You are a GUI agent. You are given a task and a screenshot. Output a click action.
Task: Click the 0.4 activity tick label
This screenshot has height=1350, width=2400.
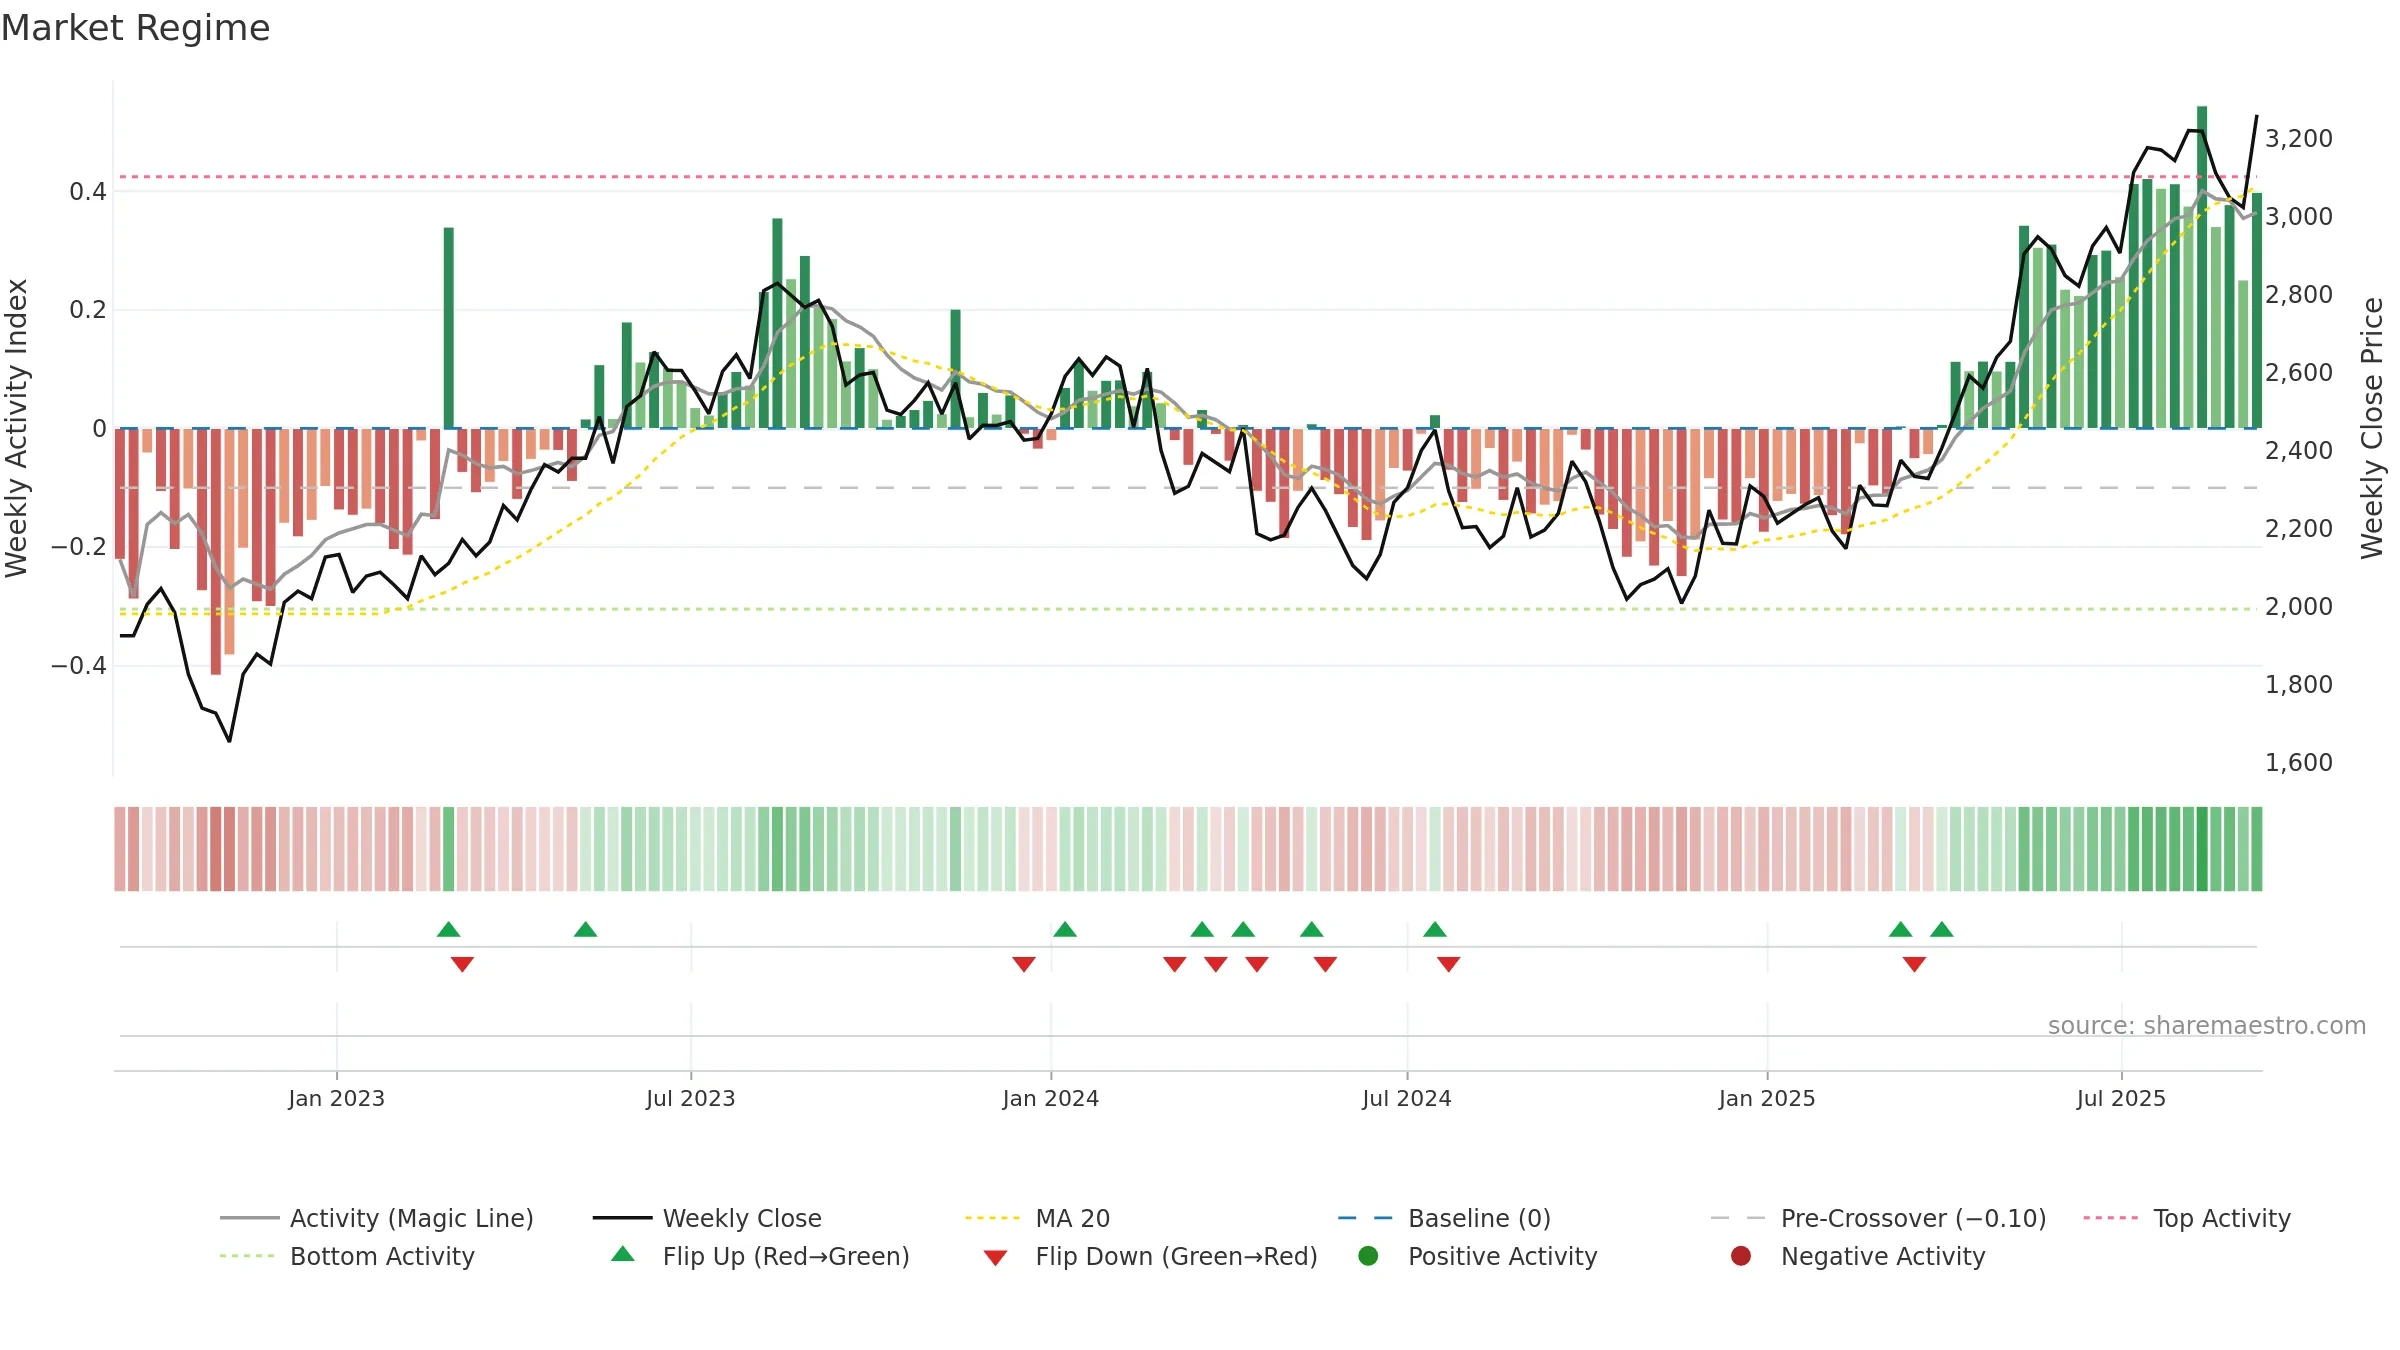(x=88, y=191)
